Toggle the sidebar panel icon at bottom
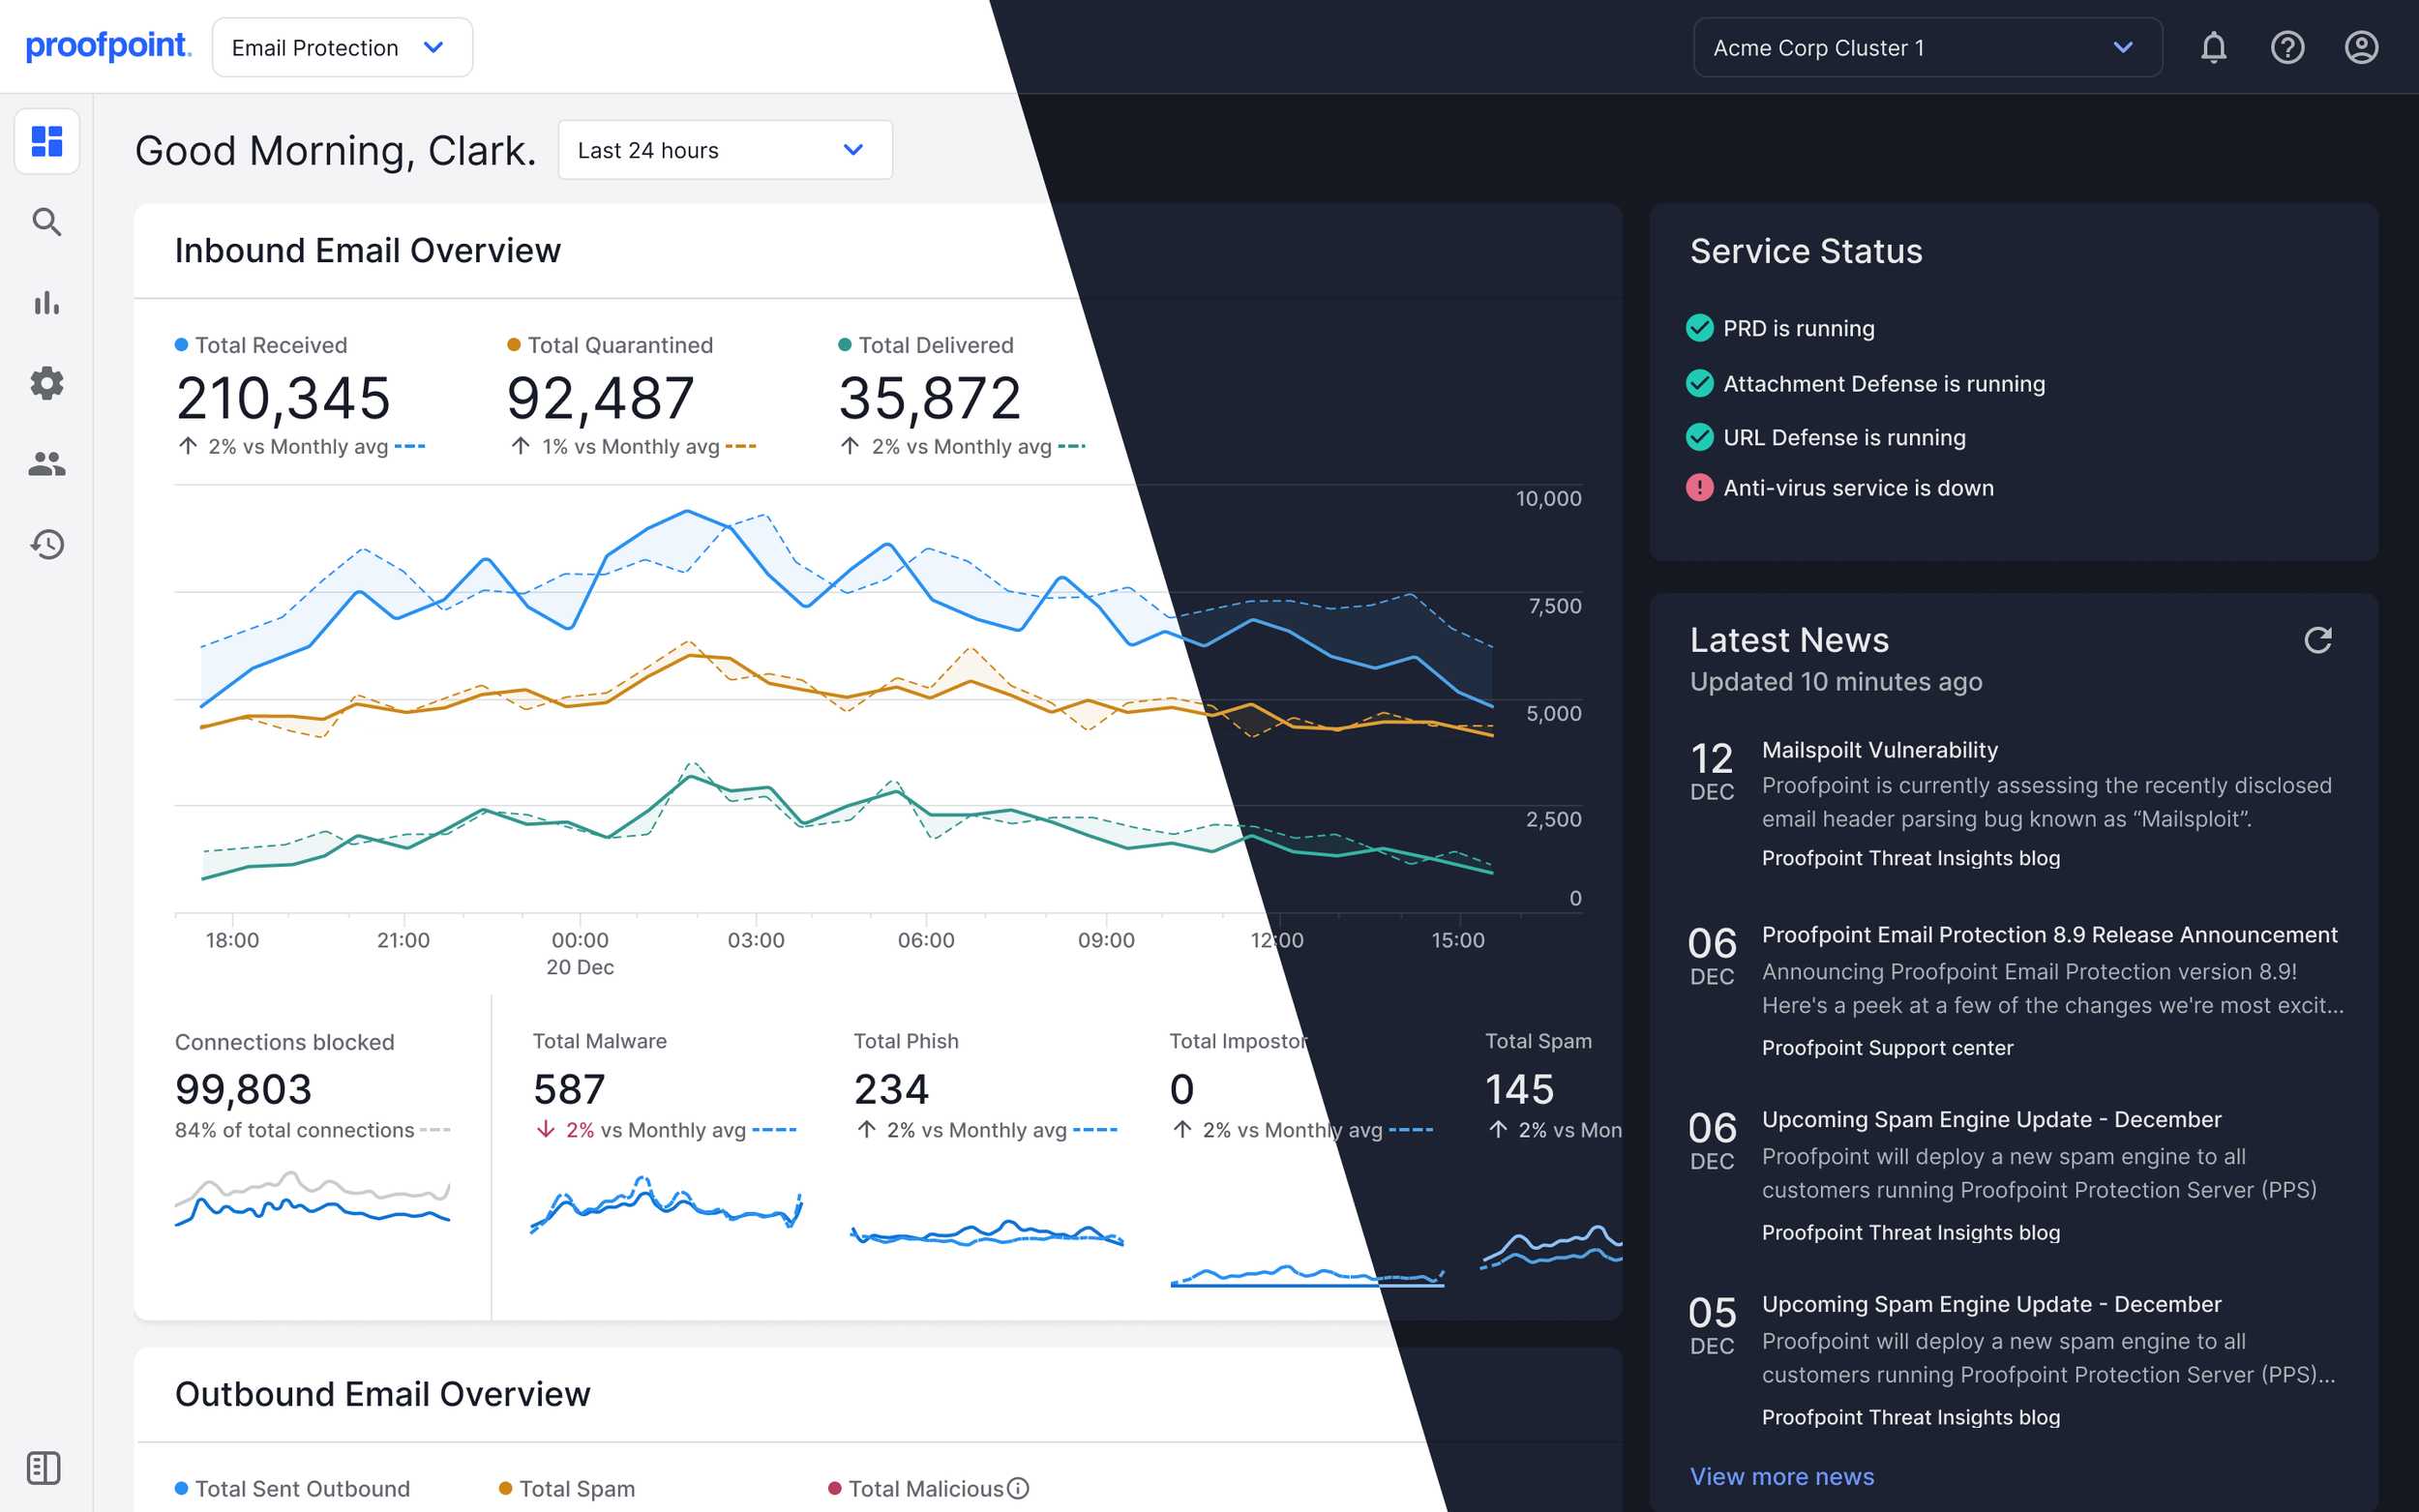This screenshot has width=2419, height=1512. click(x=44, y=1468)
